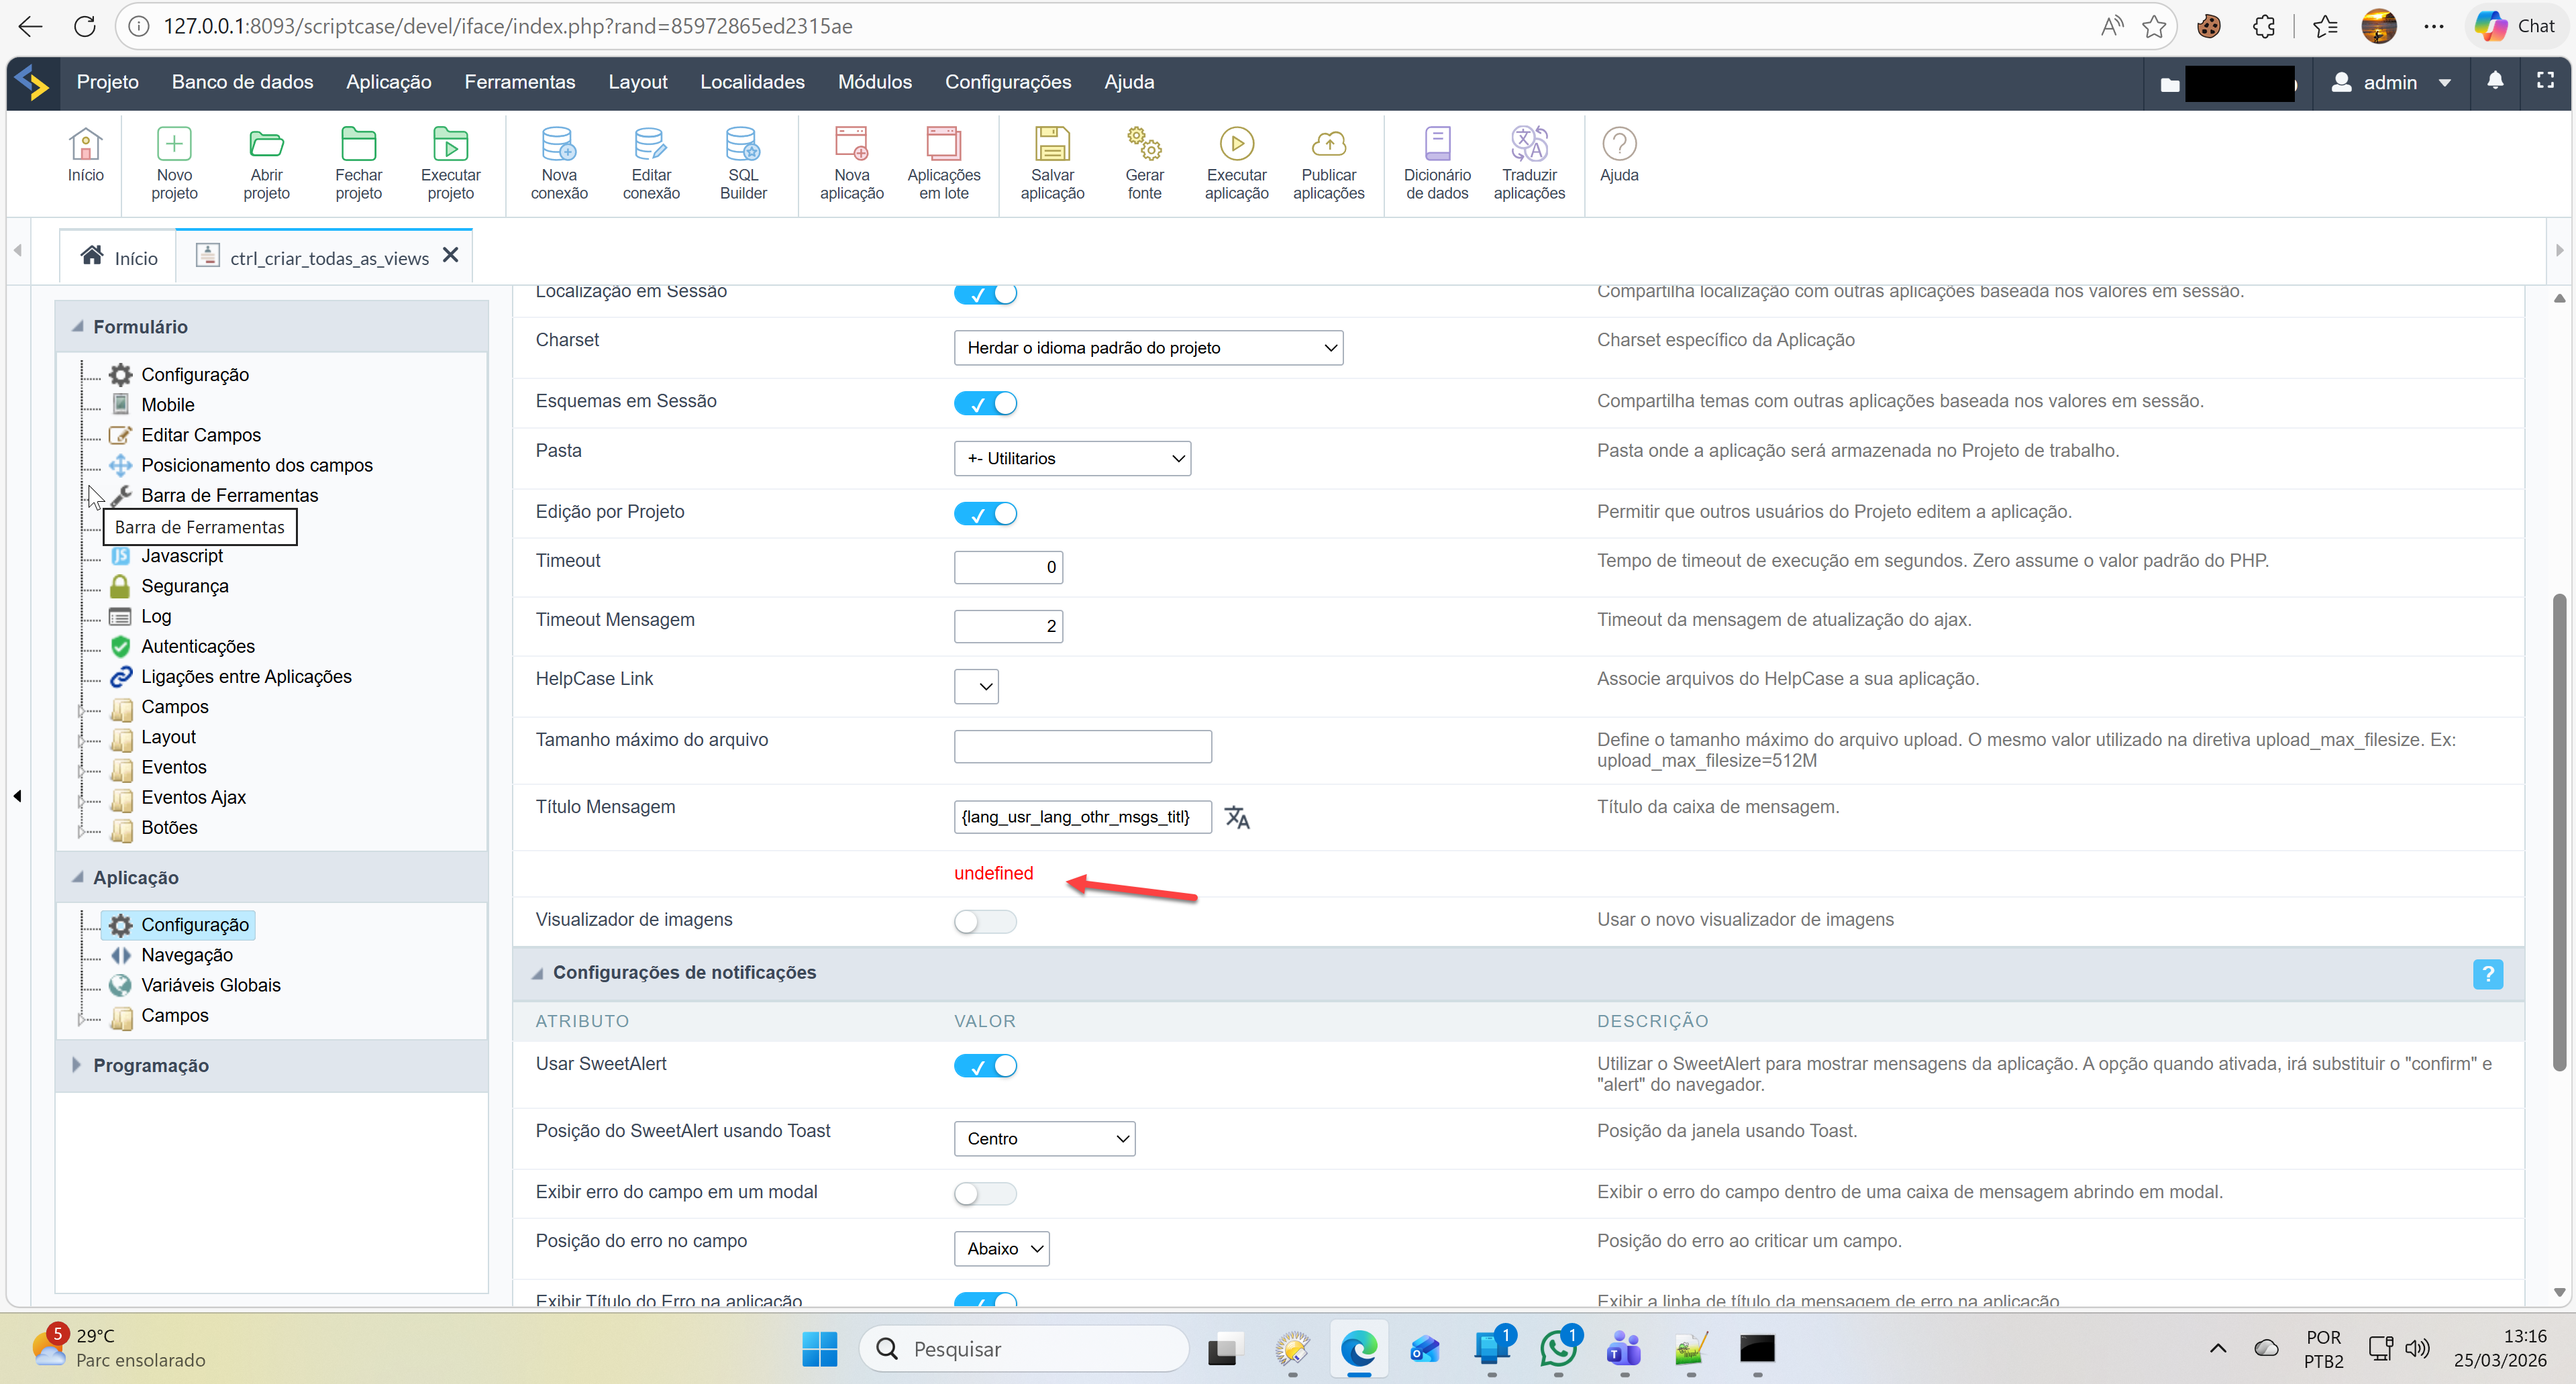
Task: Click the Windows Start button
Action: [x=819, y=1349]
